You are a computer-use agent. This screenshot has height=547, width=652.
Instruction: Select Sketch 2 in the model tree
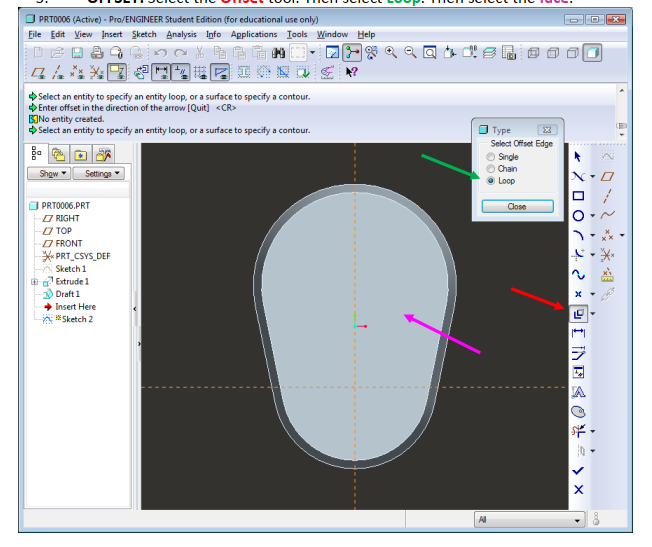76,319
